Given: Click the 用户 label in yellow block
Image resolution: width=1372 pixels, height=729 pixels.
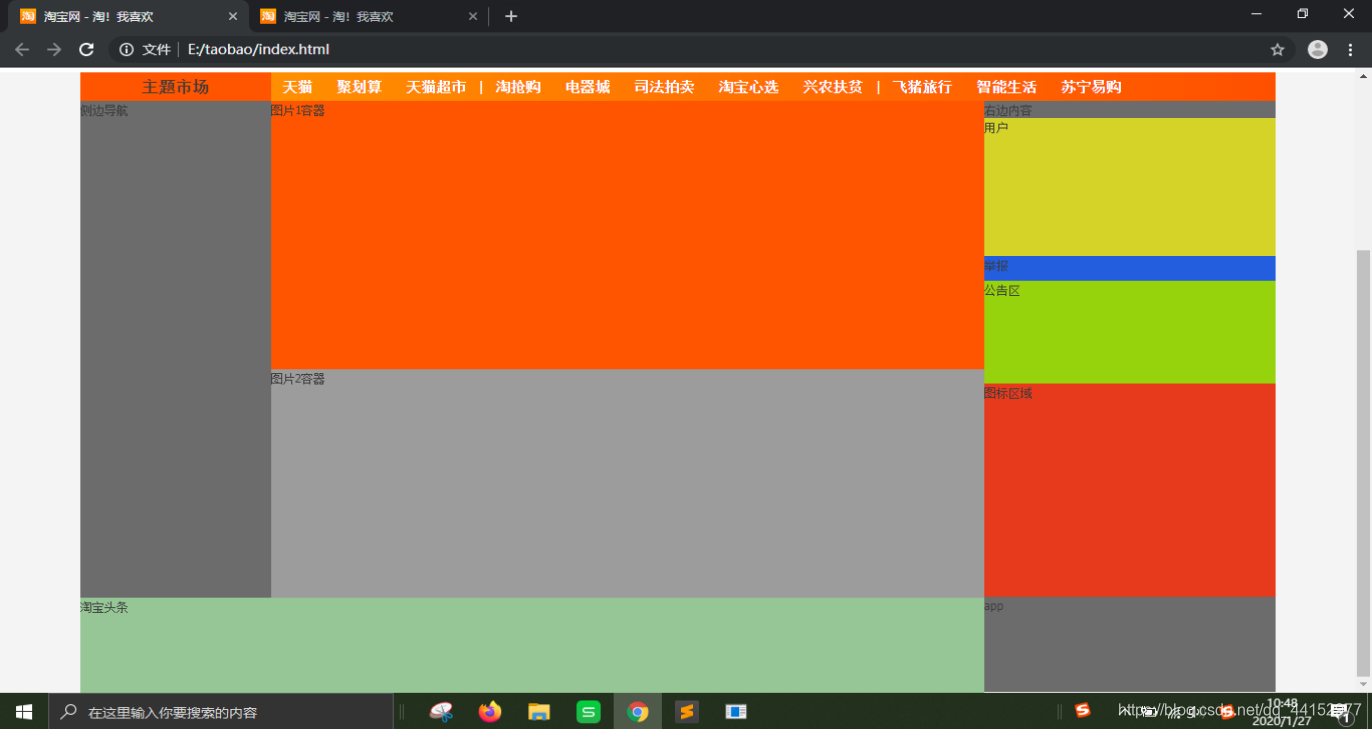Looking at the screenshot, I should tap(996, 128).
